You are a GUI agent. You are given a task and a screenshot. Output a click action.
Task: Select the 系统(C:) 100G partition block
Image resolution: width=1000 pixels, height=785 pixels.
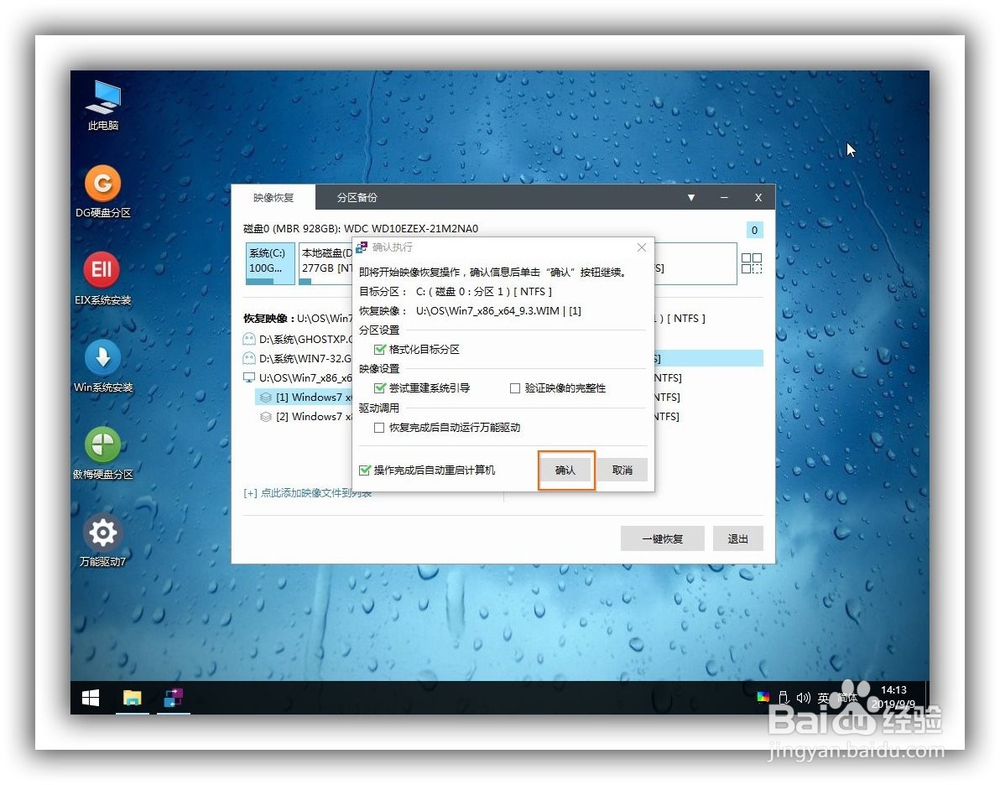pyautogui.click(x=270, y=263)
